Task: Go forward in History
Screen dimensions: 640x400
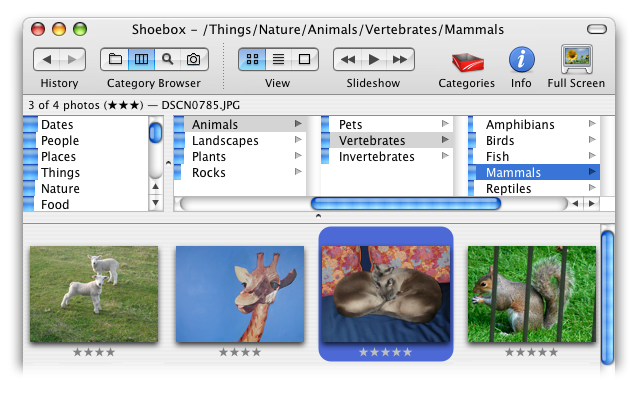Action: (x=72, y=60)
